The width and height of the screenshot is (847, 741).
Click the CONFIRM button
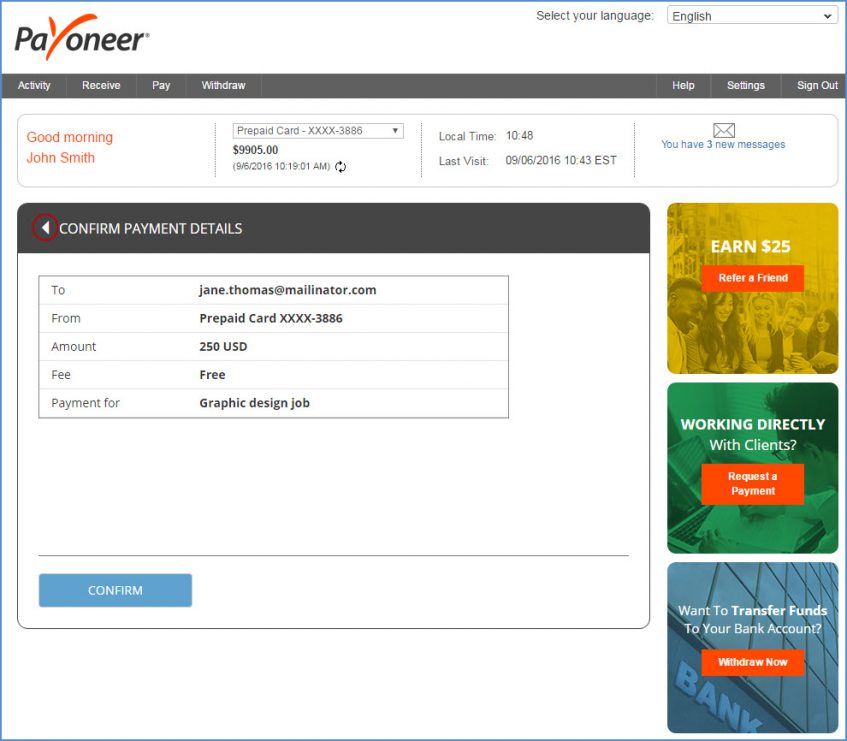point(115,590)
